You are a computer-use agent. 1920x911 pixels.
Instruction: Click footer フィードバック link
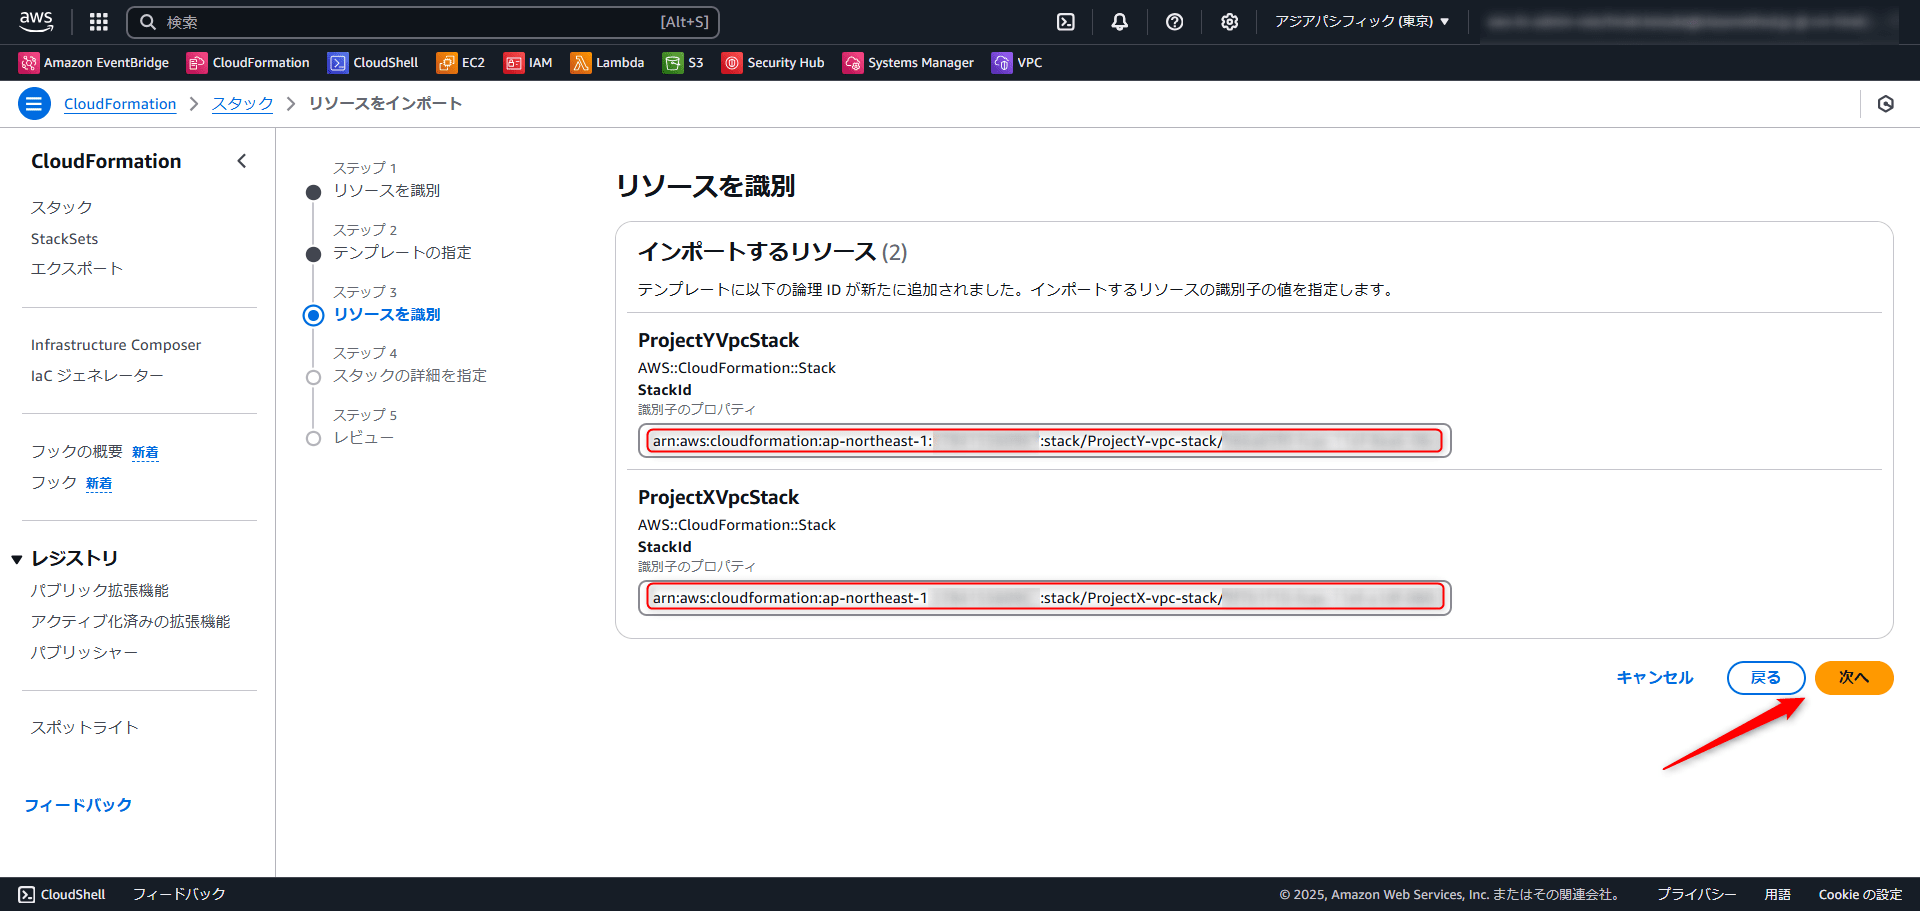(x=179, y=894)
